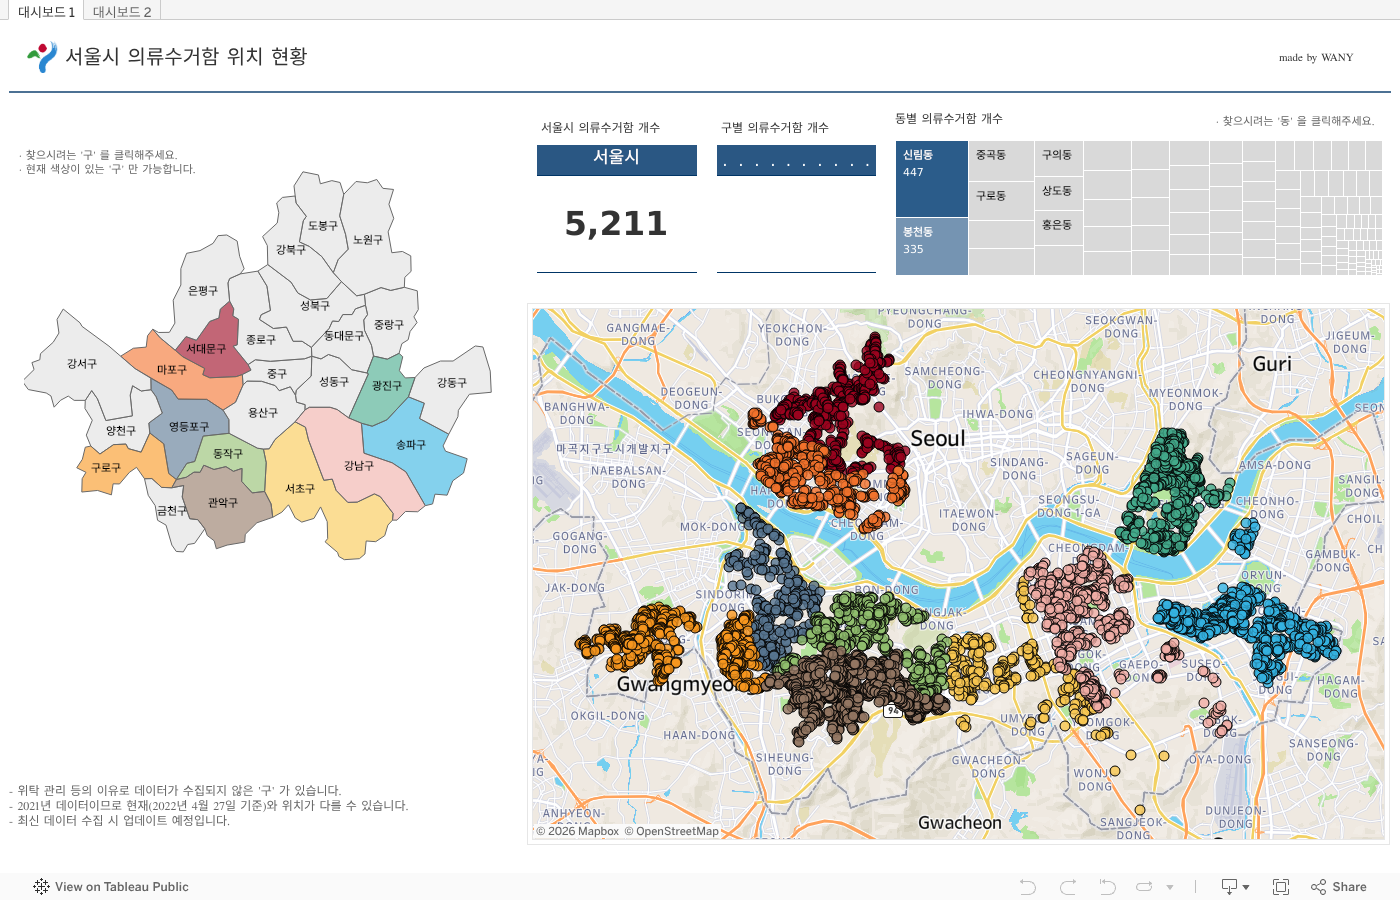Click the refresh data icon
The width and height of the screenshot is (1400, 900).
(x=1145, y=887)
